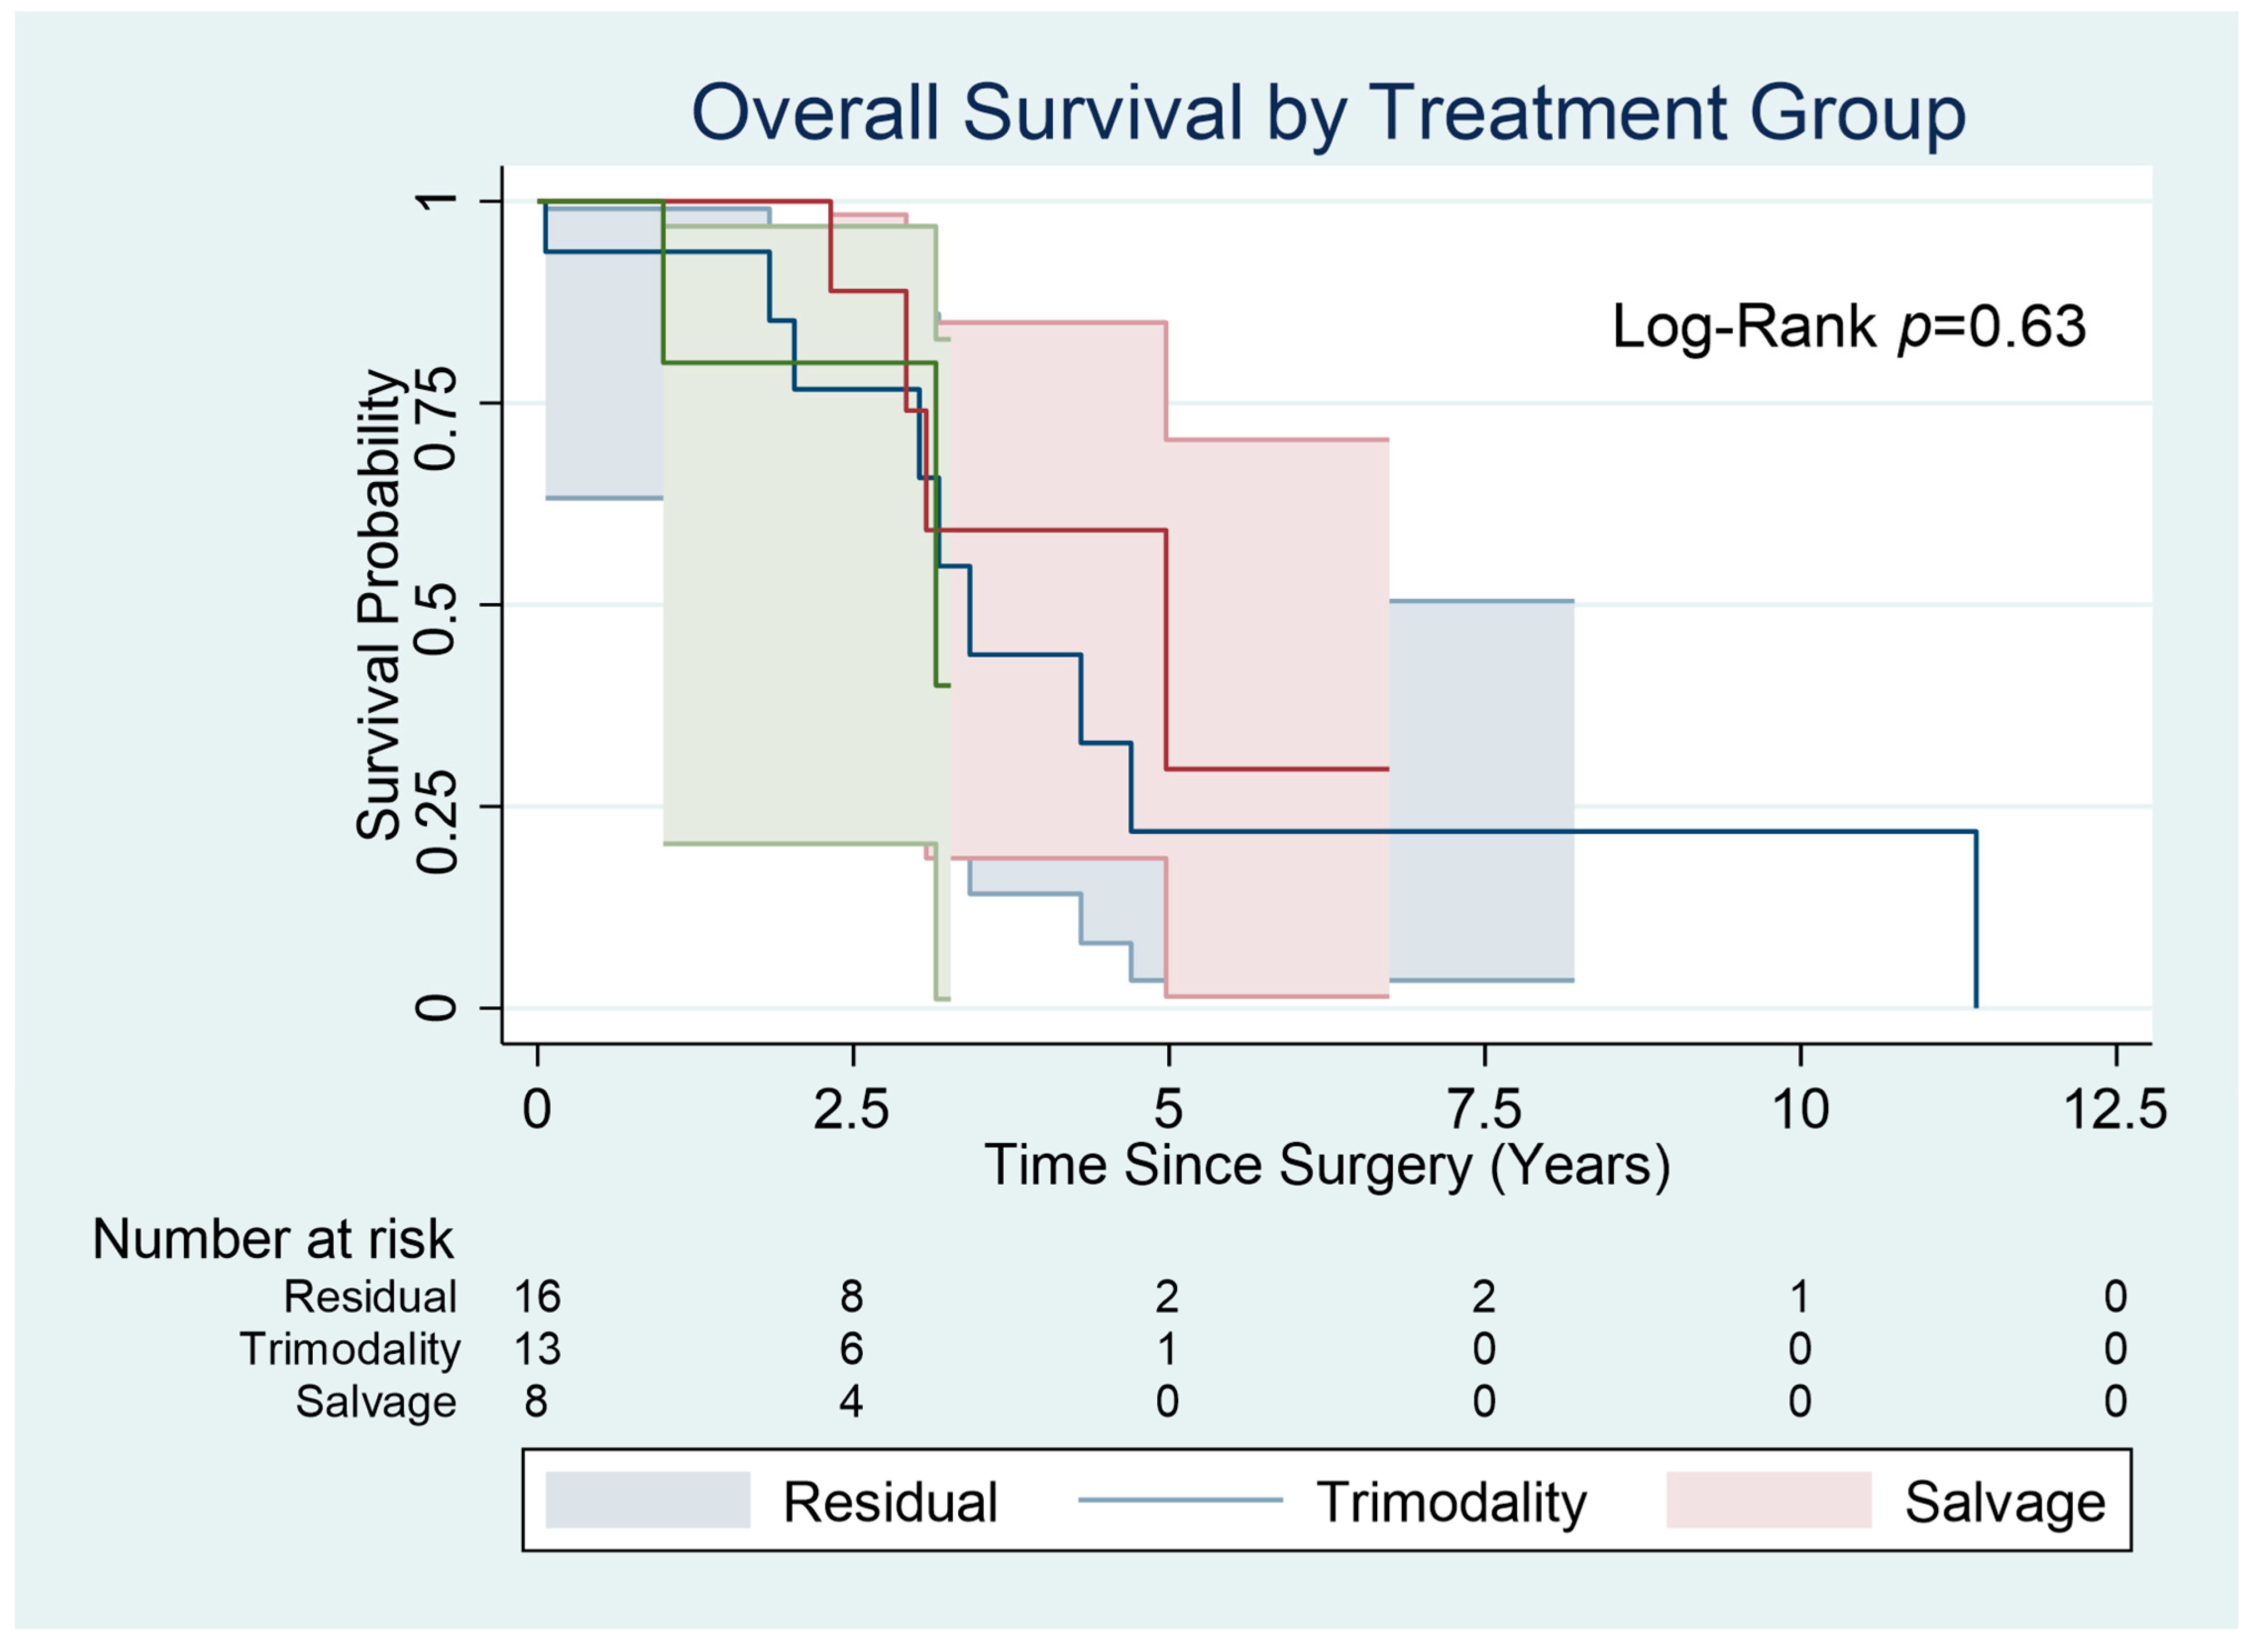Select the Number at risk heading

pos(273,1240)
